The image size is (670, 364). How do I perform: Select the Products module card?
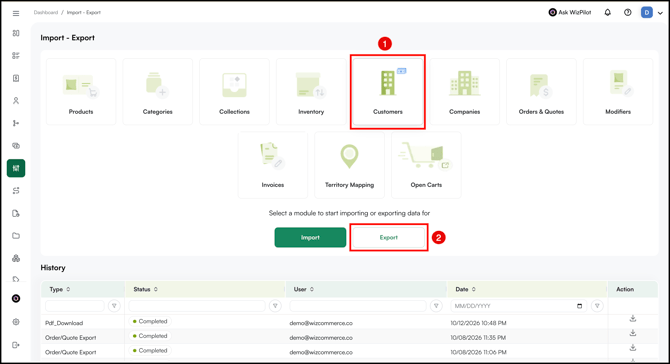pyautogui.click(x=81, y=91)
